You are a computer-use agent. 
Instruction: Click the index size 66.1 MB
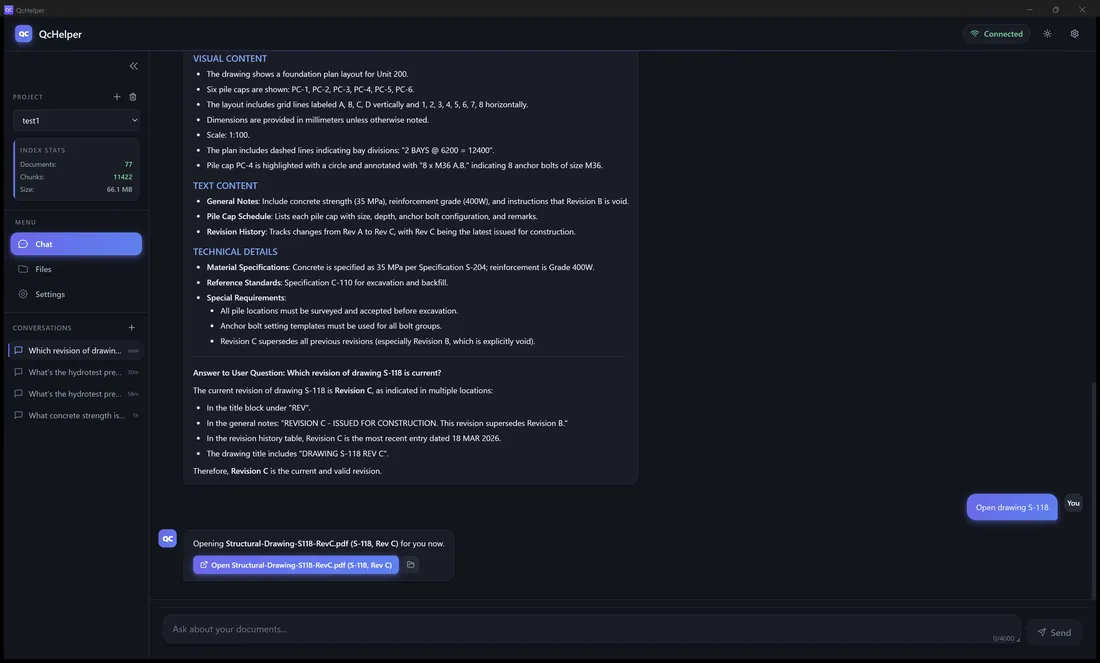click(119, 189)
